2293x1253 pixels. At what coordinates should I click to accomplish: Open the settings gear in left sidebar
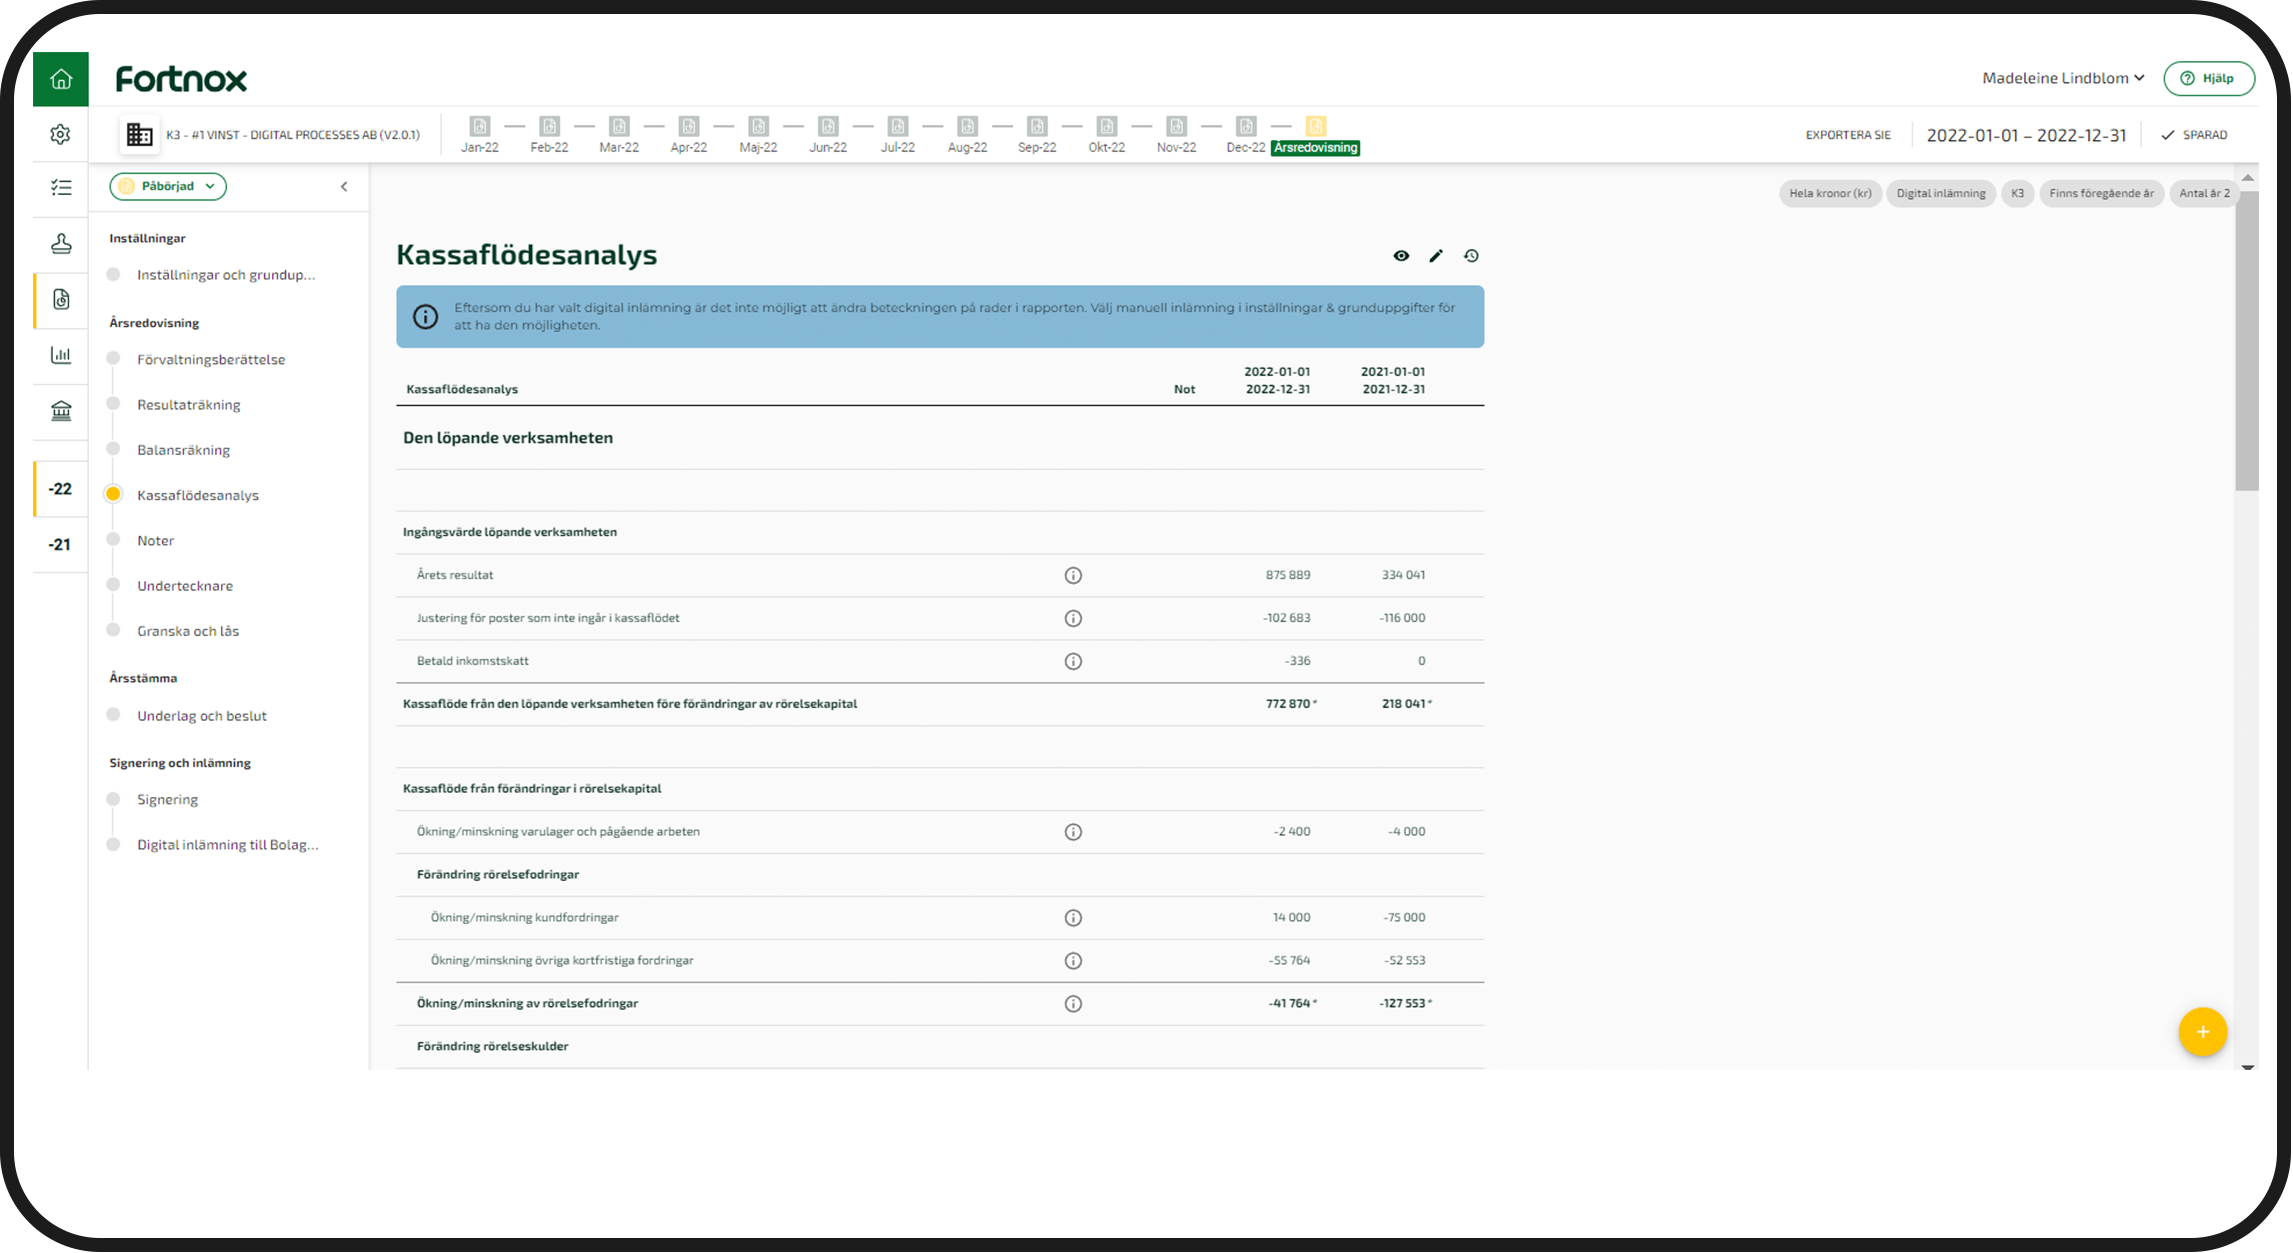(x=61, y=134)
